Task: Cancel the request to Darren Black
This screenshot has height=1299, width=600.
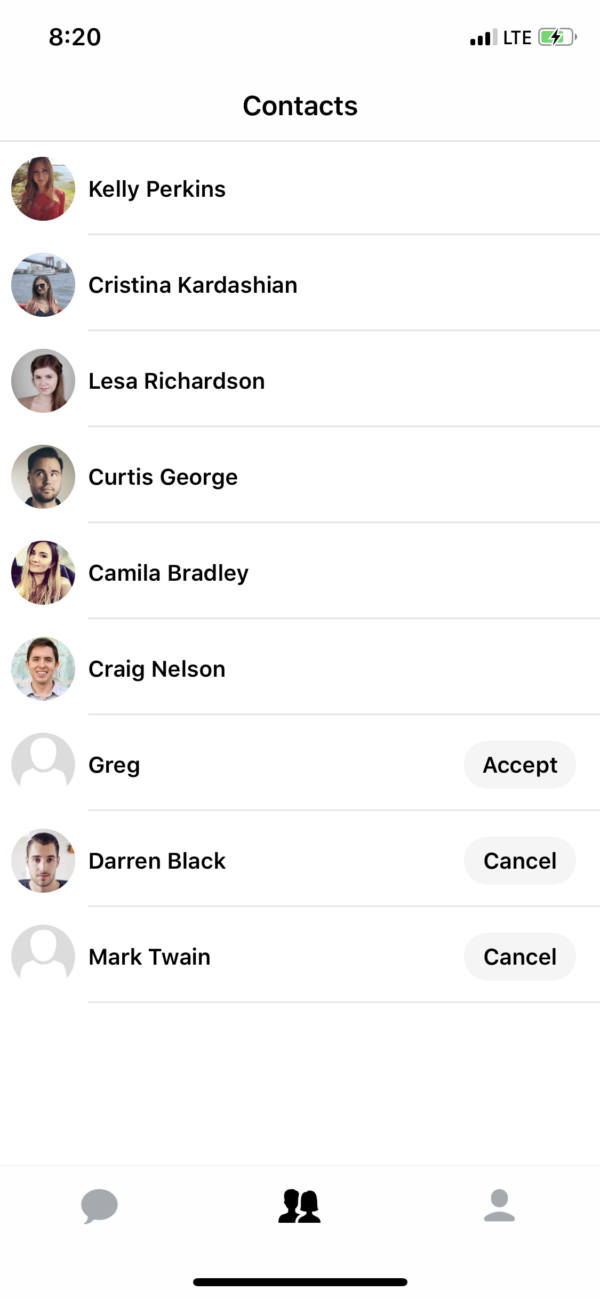Action: (520, 860)
